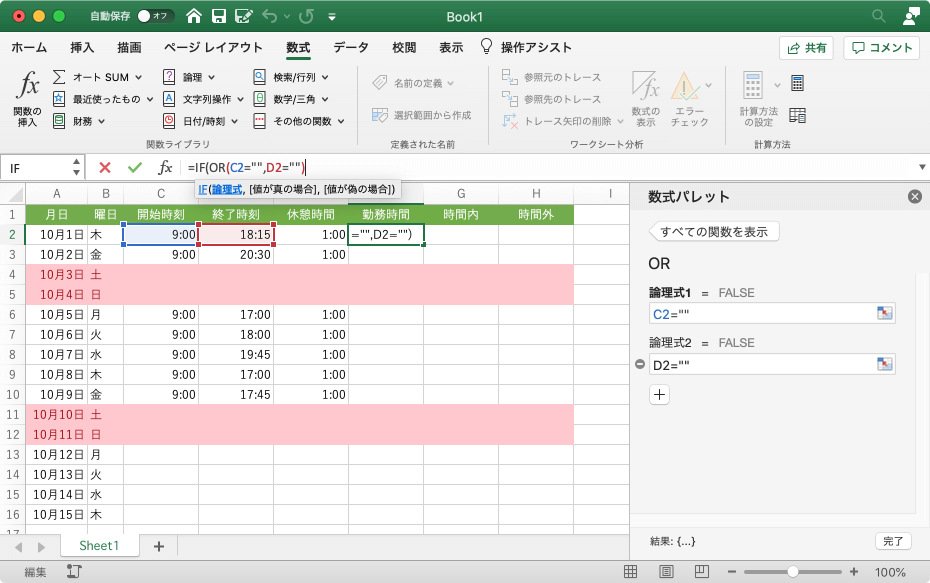Click fx icon beside formula bar
The height and width of the screenshot is (583, 930).
pyautogui.click(x=165, y=168)
